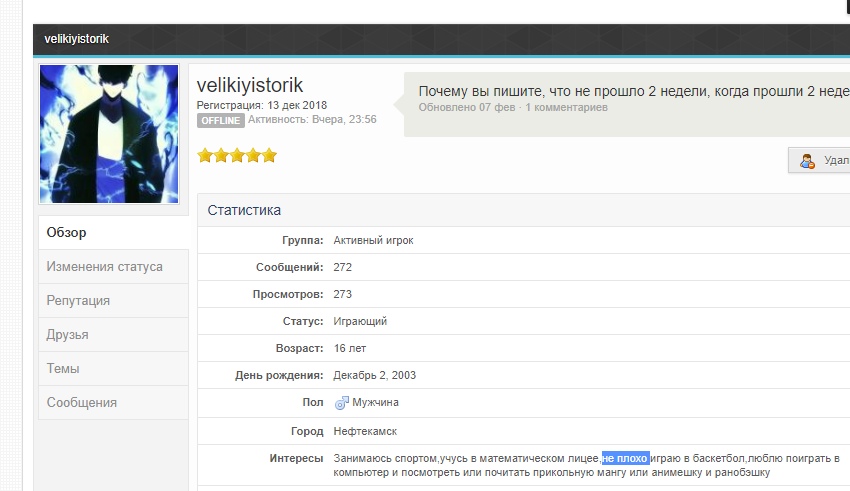Click the Обновлено 07 фев timestamp
The width and height of the screenshot is (850, 491).
coord(467,107)
